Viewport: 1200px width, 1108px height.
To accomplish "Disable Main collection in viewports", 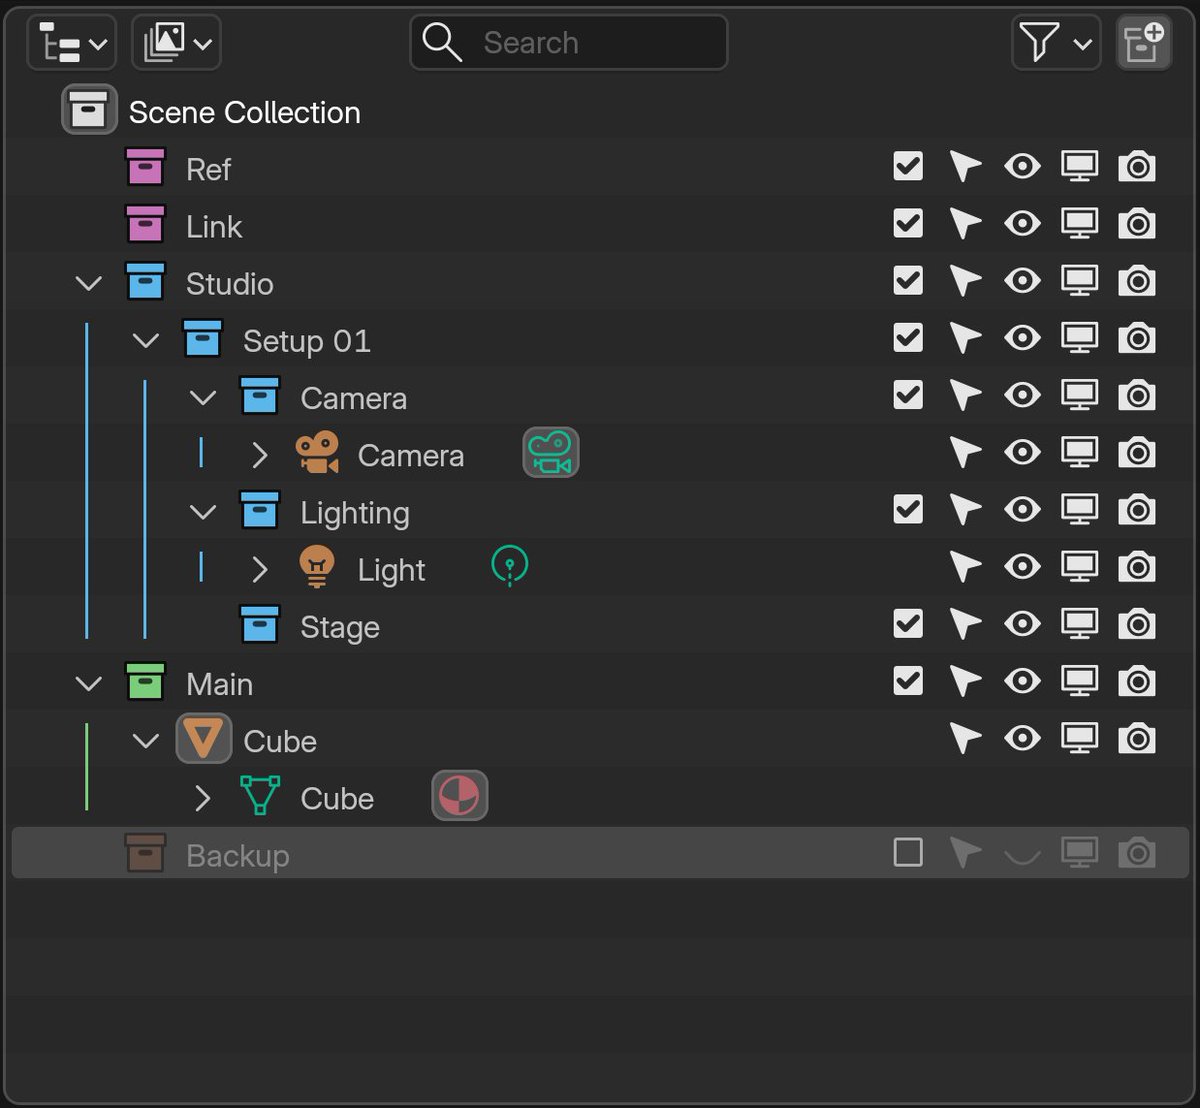I will click(1080, 681).
